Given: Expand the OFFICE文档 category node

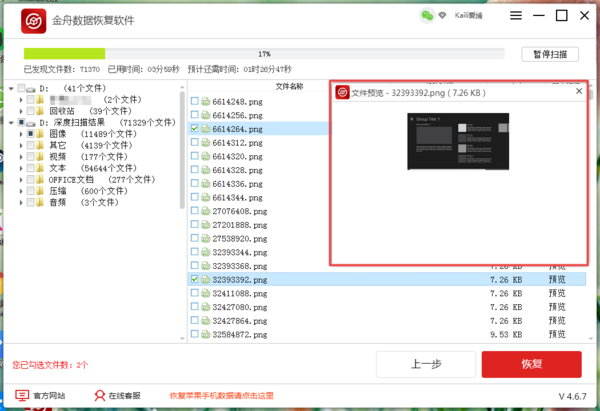Looking at the screenshot, I should [21, 179].
